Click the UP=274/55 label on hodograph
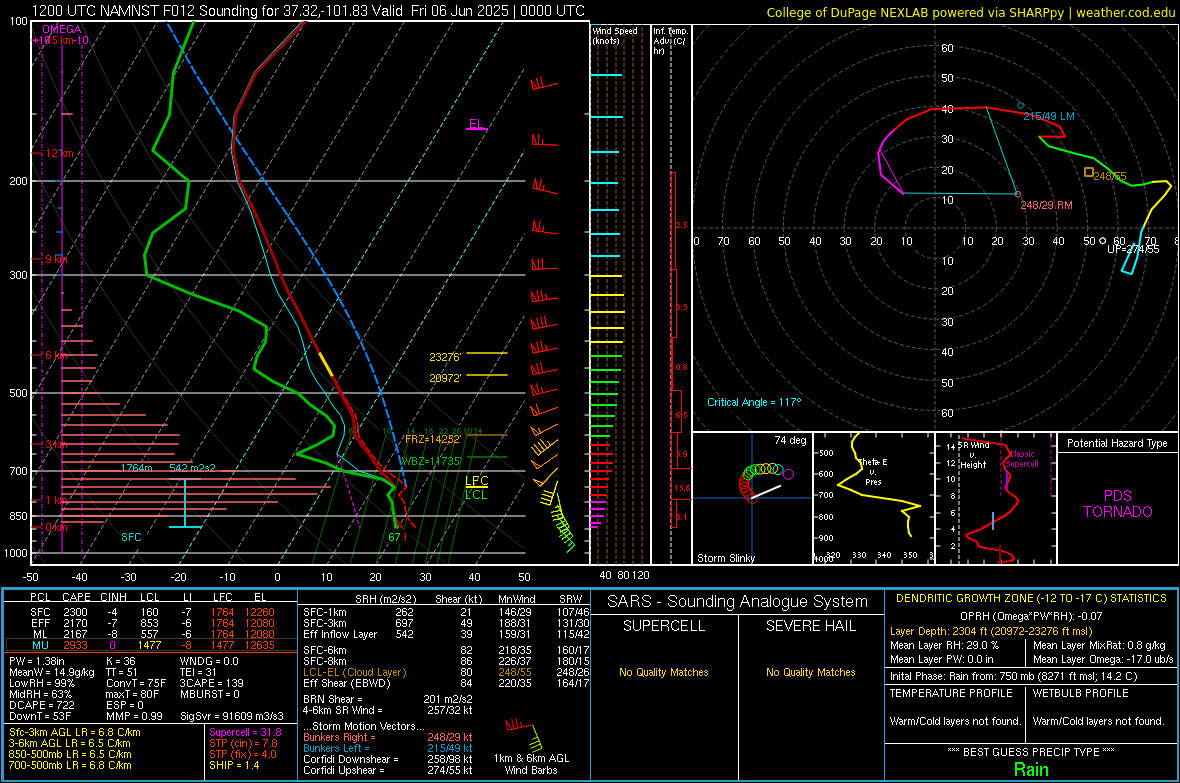 pos(1133,249)
